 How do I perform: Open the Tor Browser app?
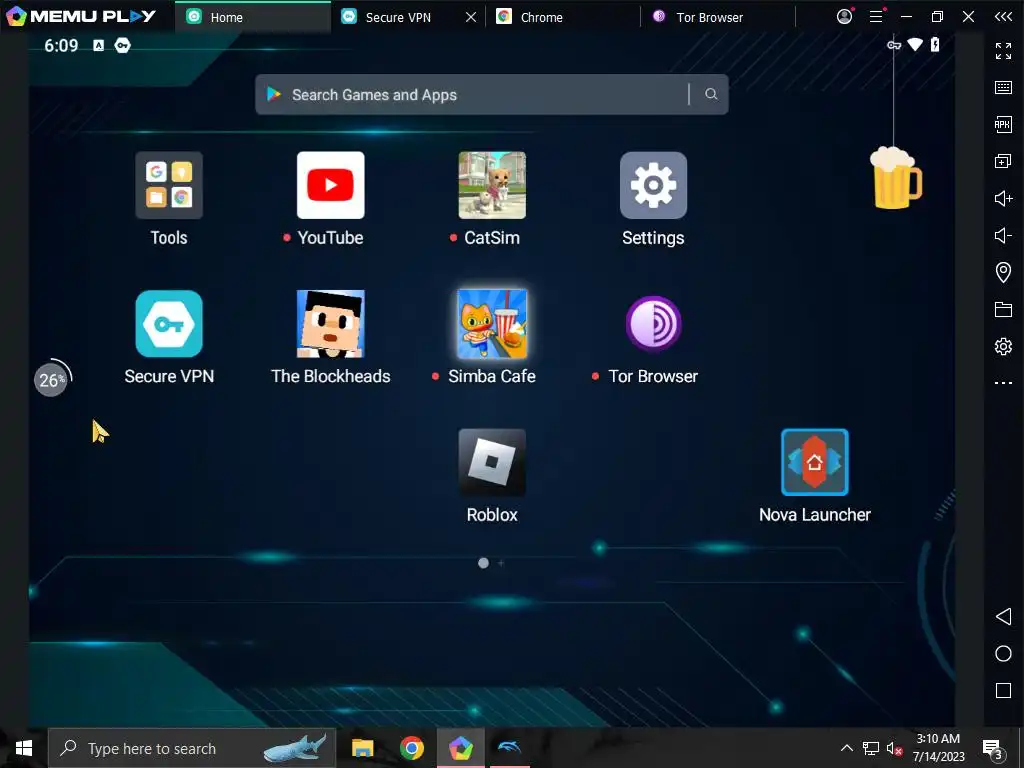[653, 324]
